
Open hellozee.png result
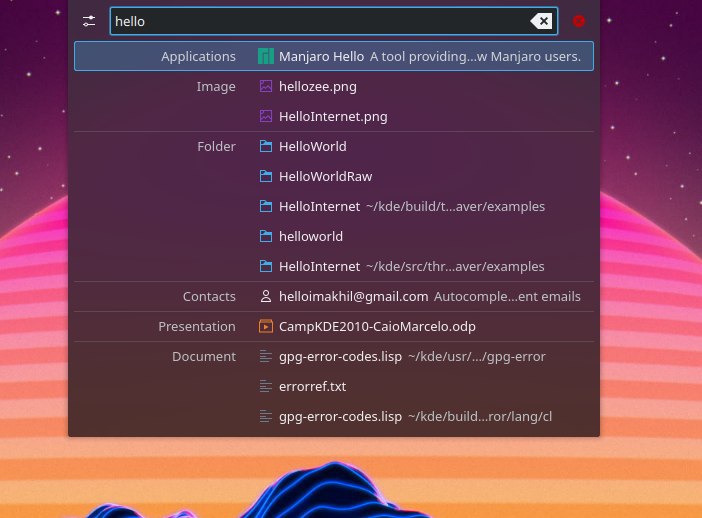[x=334, y=86]
